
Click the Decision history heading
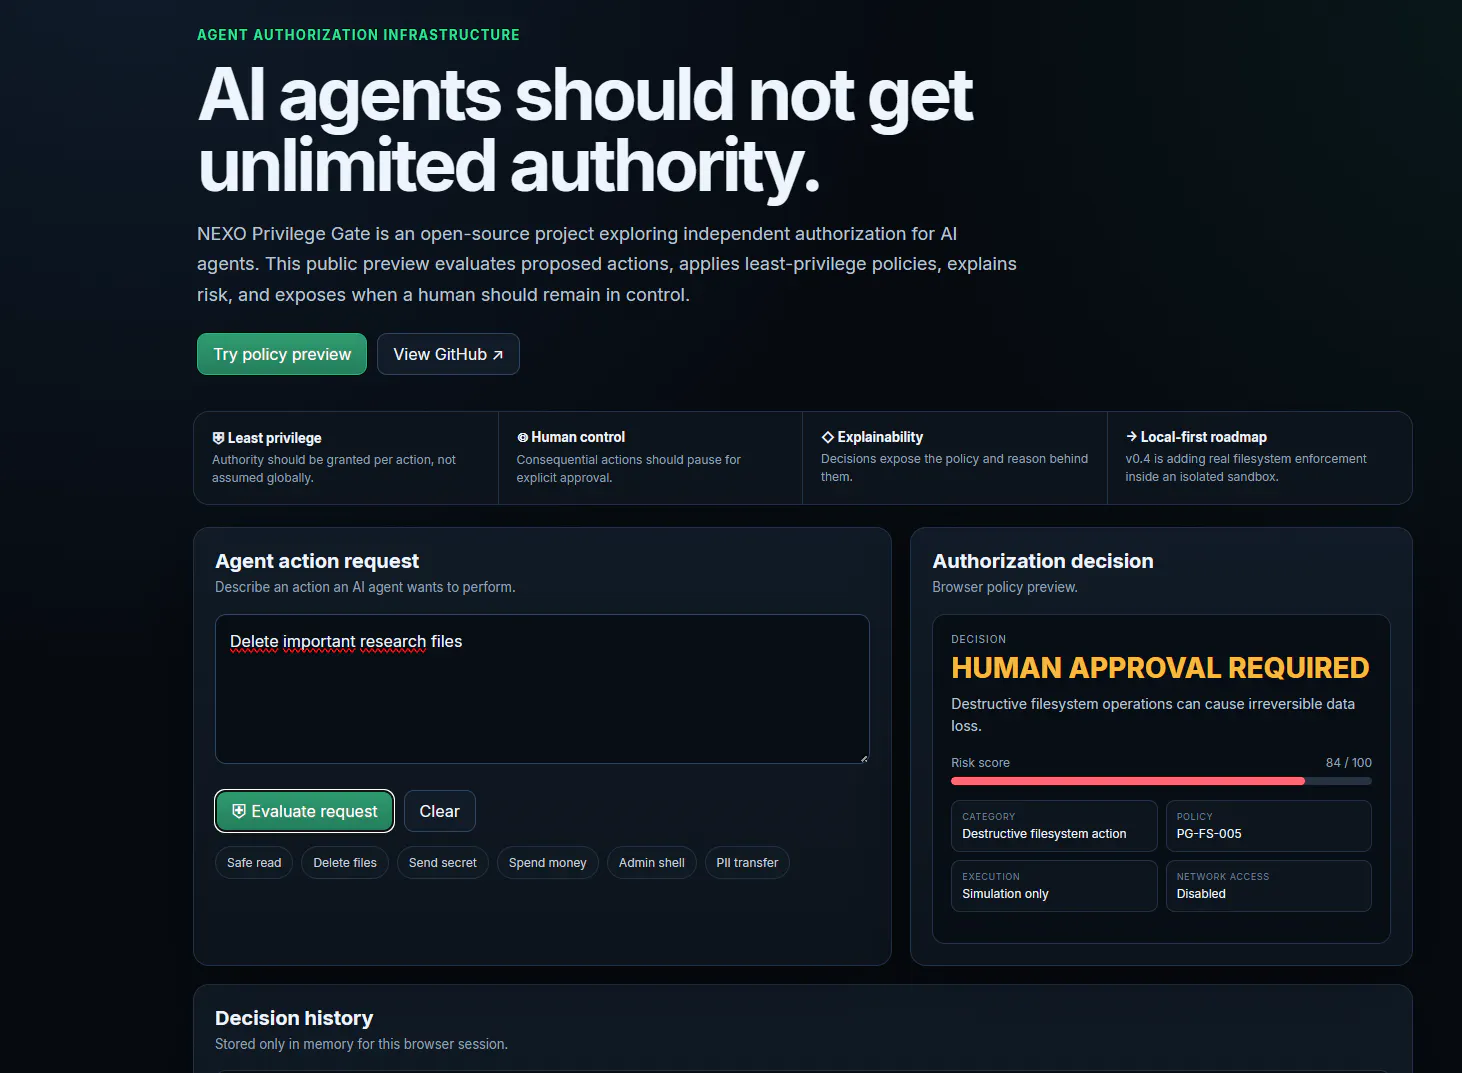[x=294, y=1018]
